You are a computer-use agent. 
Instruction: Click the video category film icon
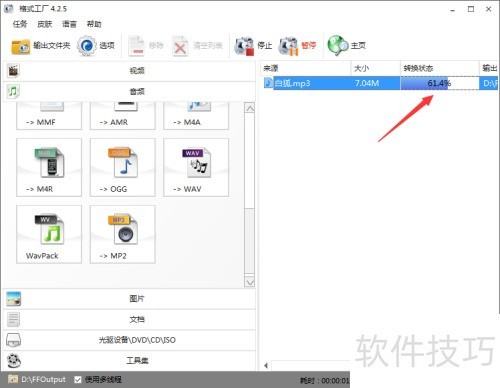pos(13,71)
